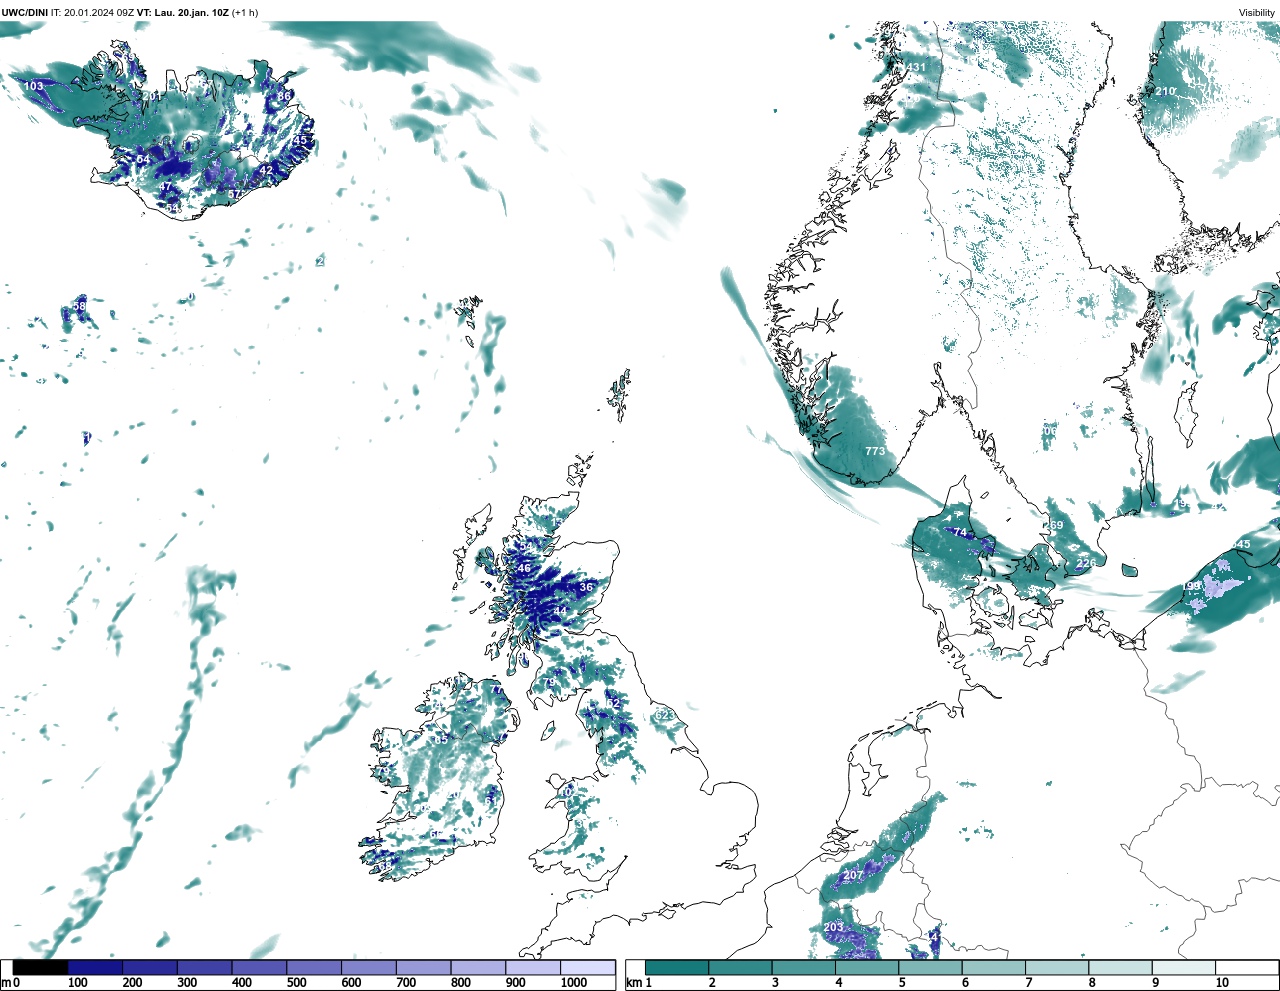
Task: Click the 9–10 km lightest teal swatch
Action: pos(1183,967)
